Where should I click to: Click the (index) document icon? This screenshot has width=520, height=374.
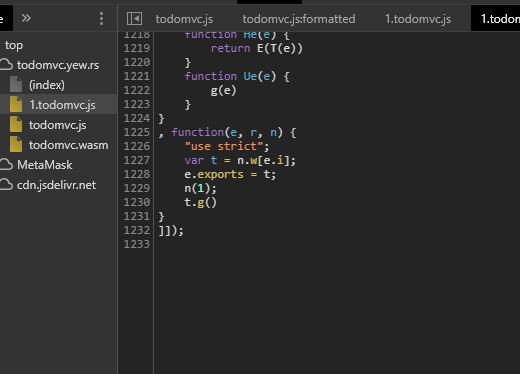point(16,84)
